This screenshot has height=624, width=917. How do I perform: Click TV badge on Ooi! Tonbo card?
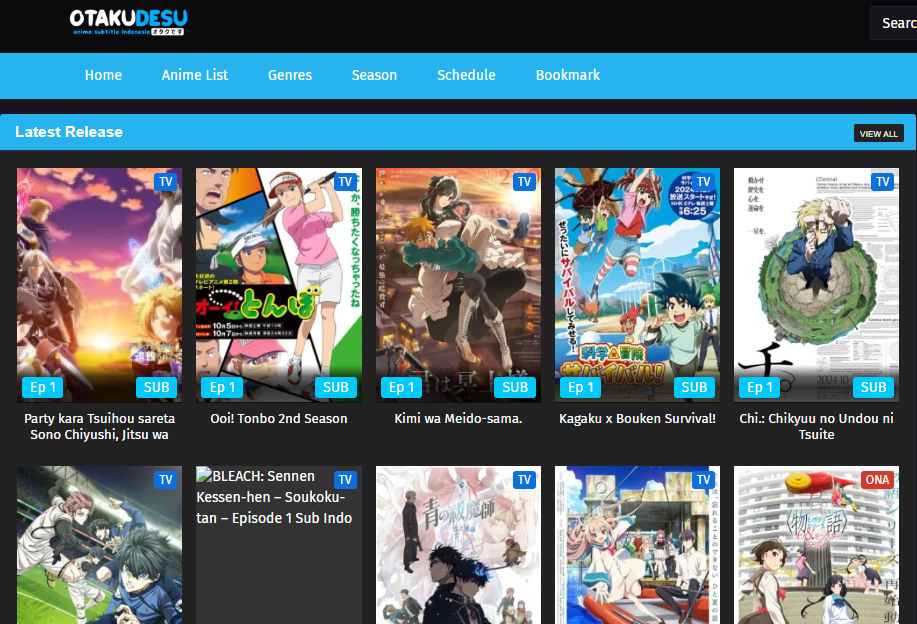click(x=345, y=182)
